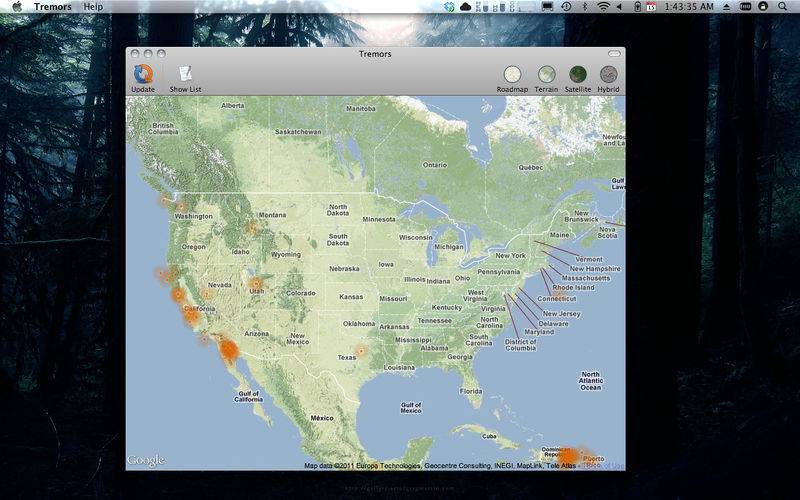Image resolution: width=800 pixels, height=500 pixels.
Task: Select the tremor marker in Nevada
Action: click(206, 294)
